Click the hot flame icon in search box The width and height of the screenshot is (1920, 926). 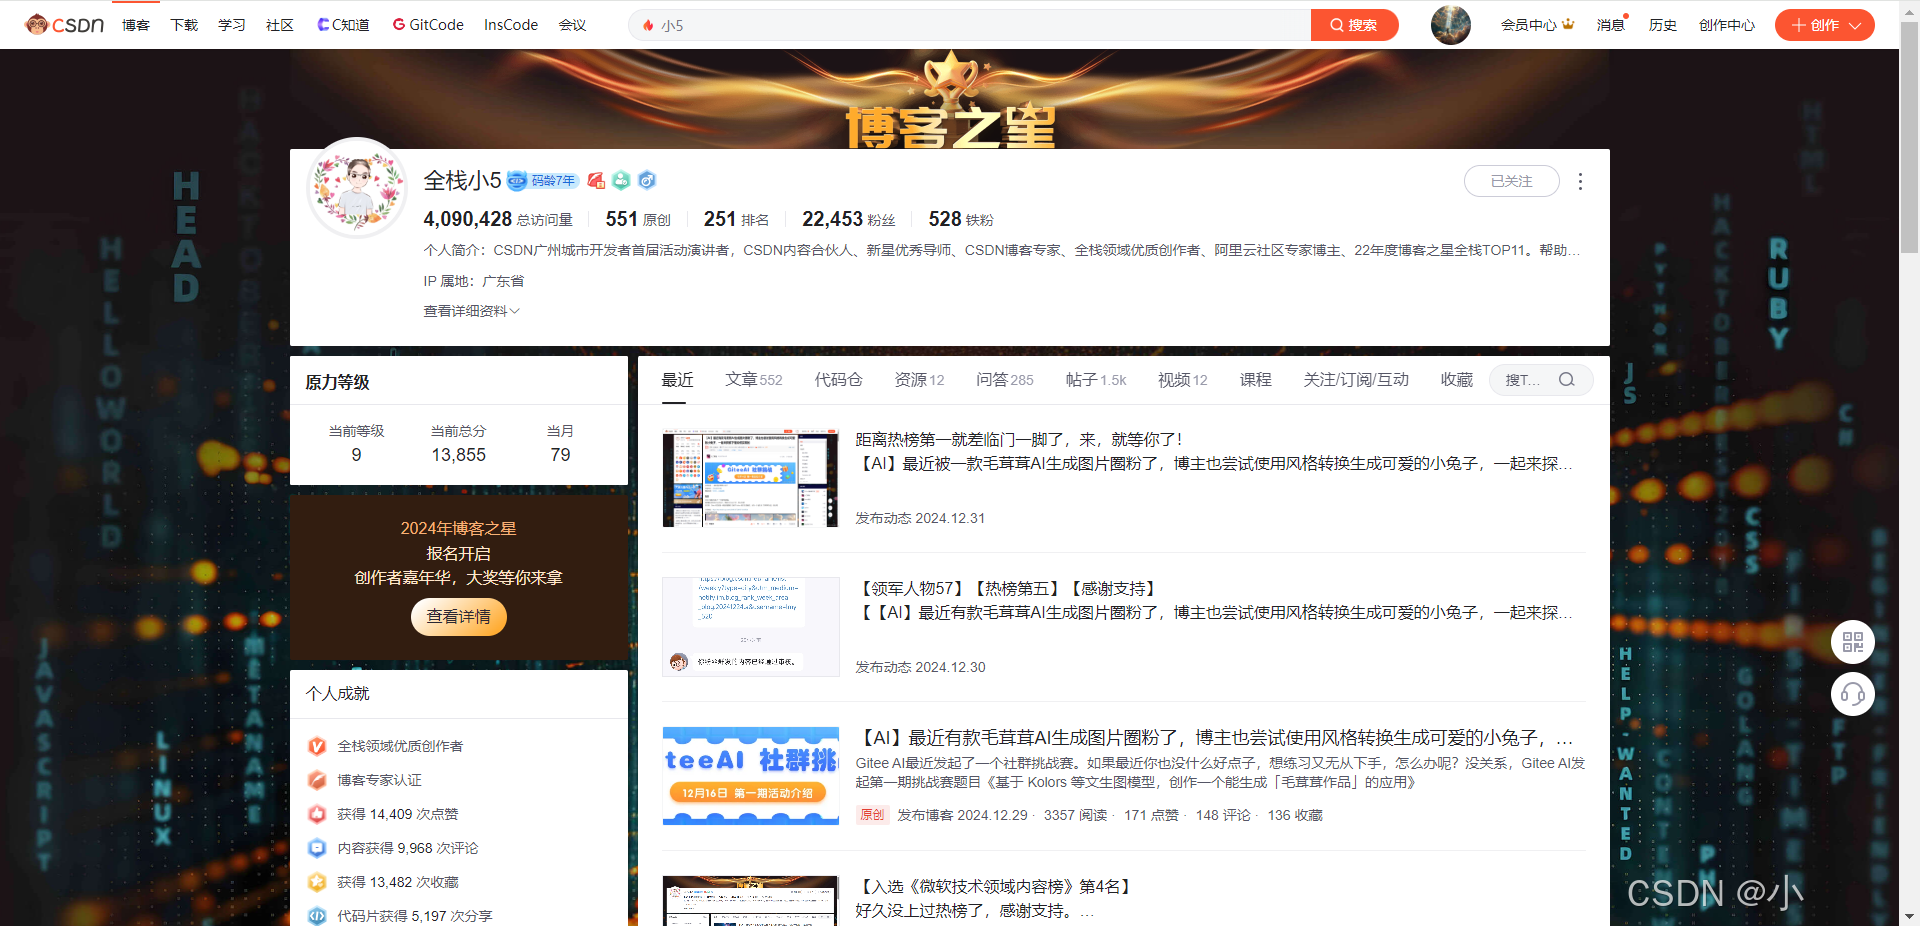[x=648, y=25]
